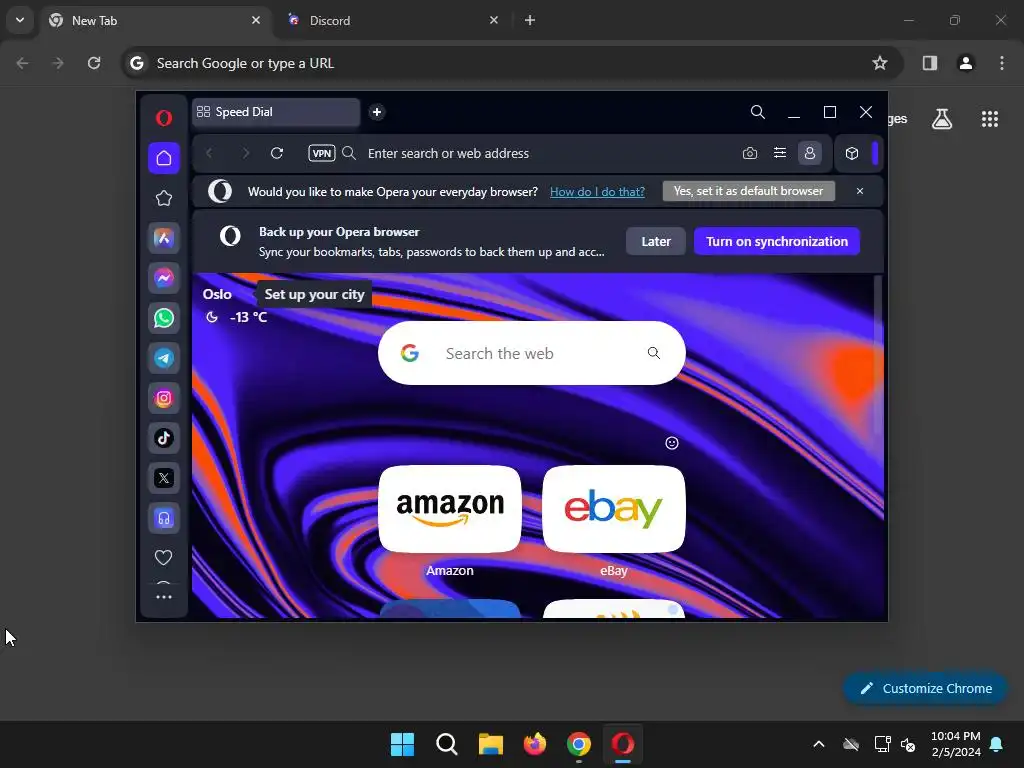The height and width of the screenshot is (768, 1024).
Task: Expand system tray hidden icons chevron
Action: [x=819, y=744]
